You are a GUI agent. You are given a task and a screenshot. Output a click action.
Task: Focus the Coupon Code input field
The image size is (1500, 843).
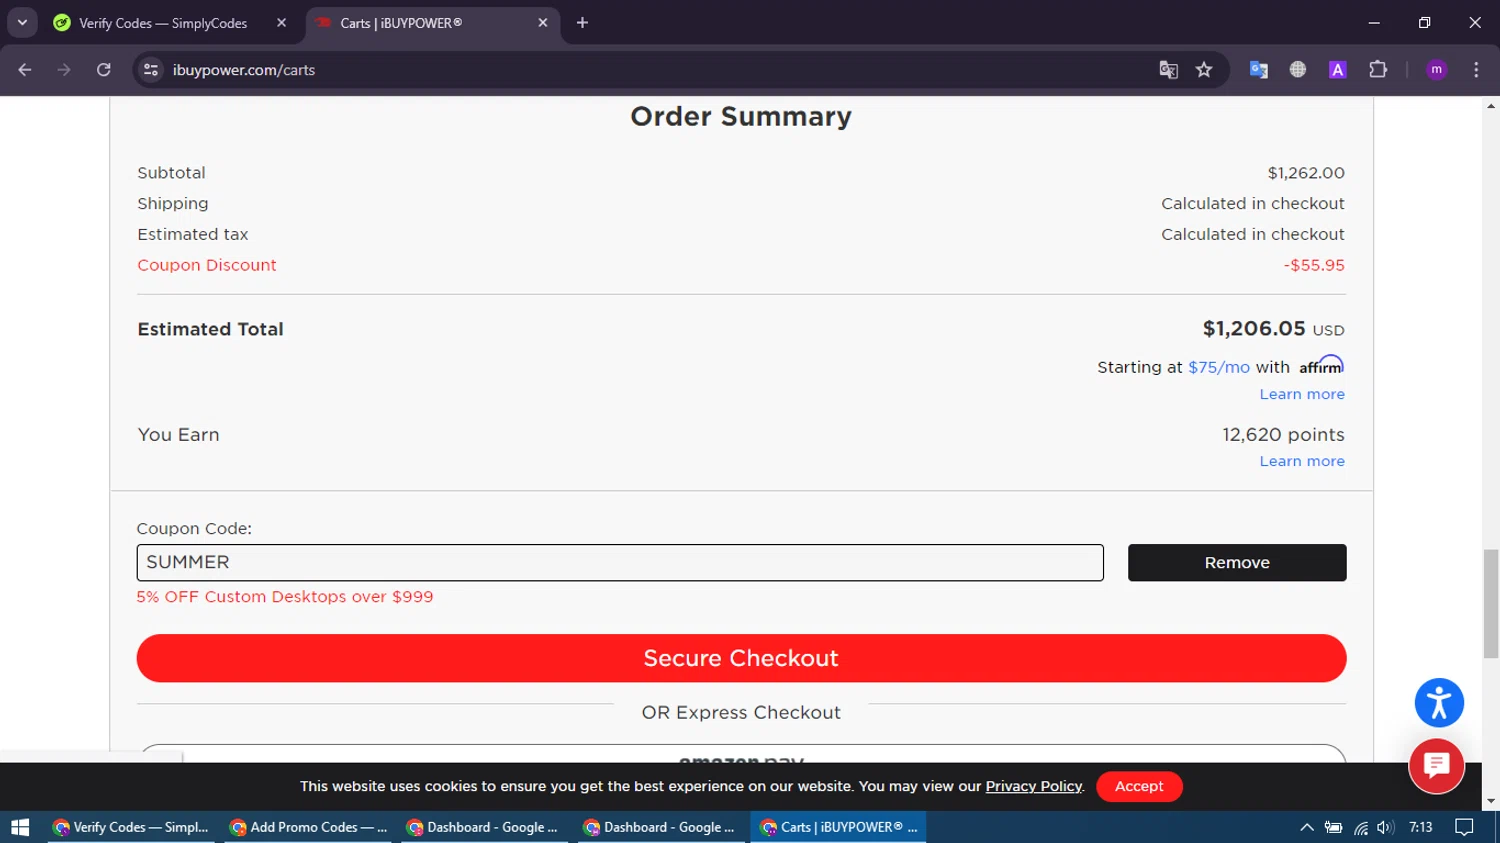(620, 563)
